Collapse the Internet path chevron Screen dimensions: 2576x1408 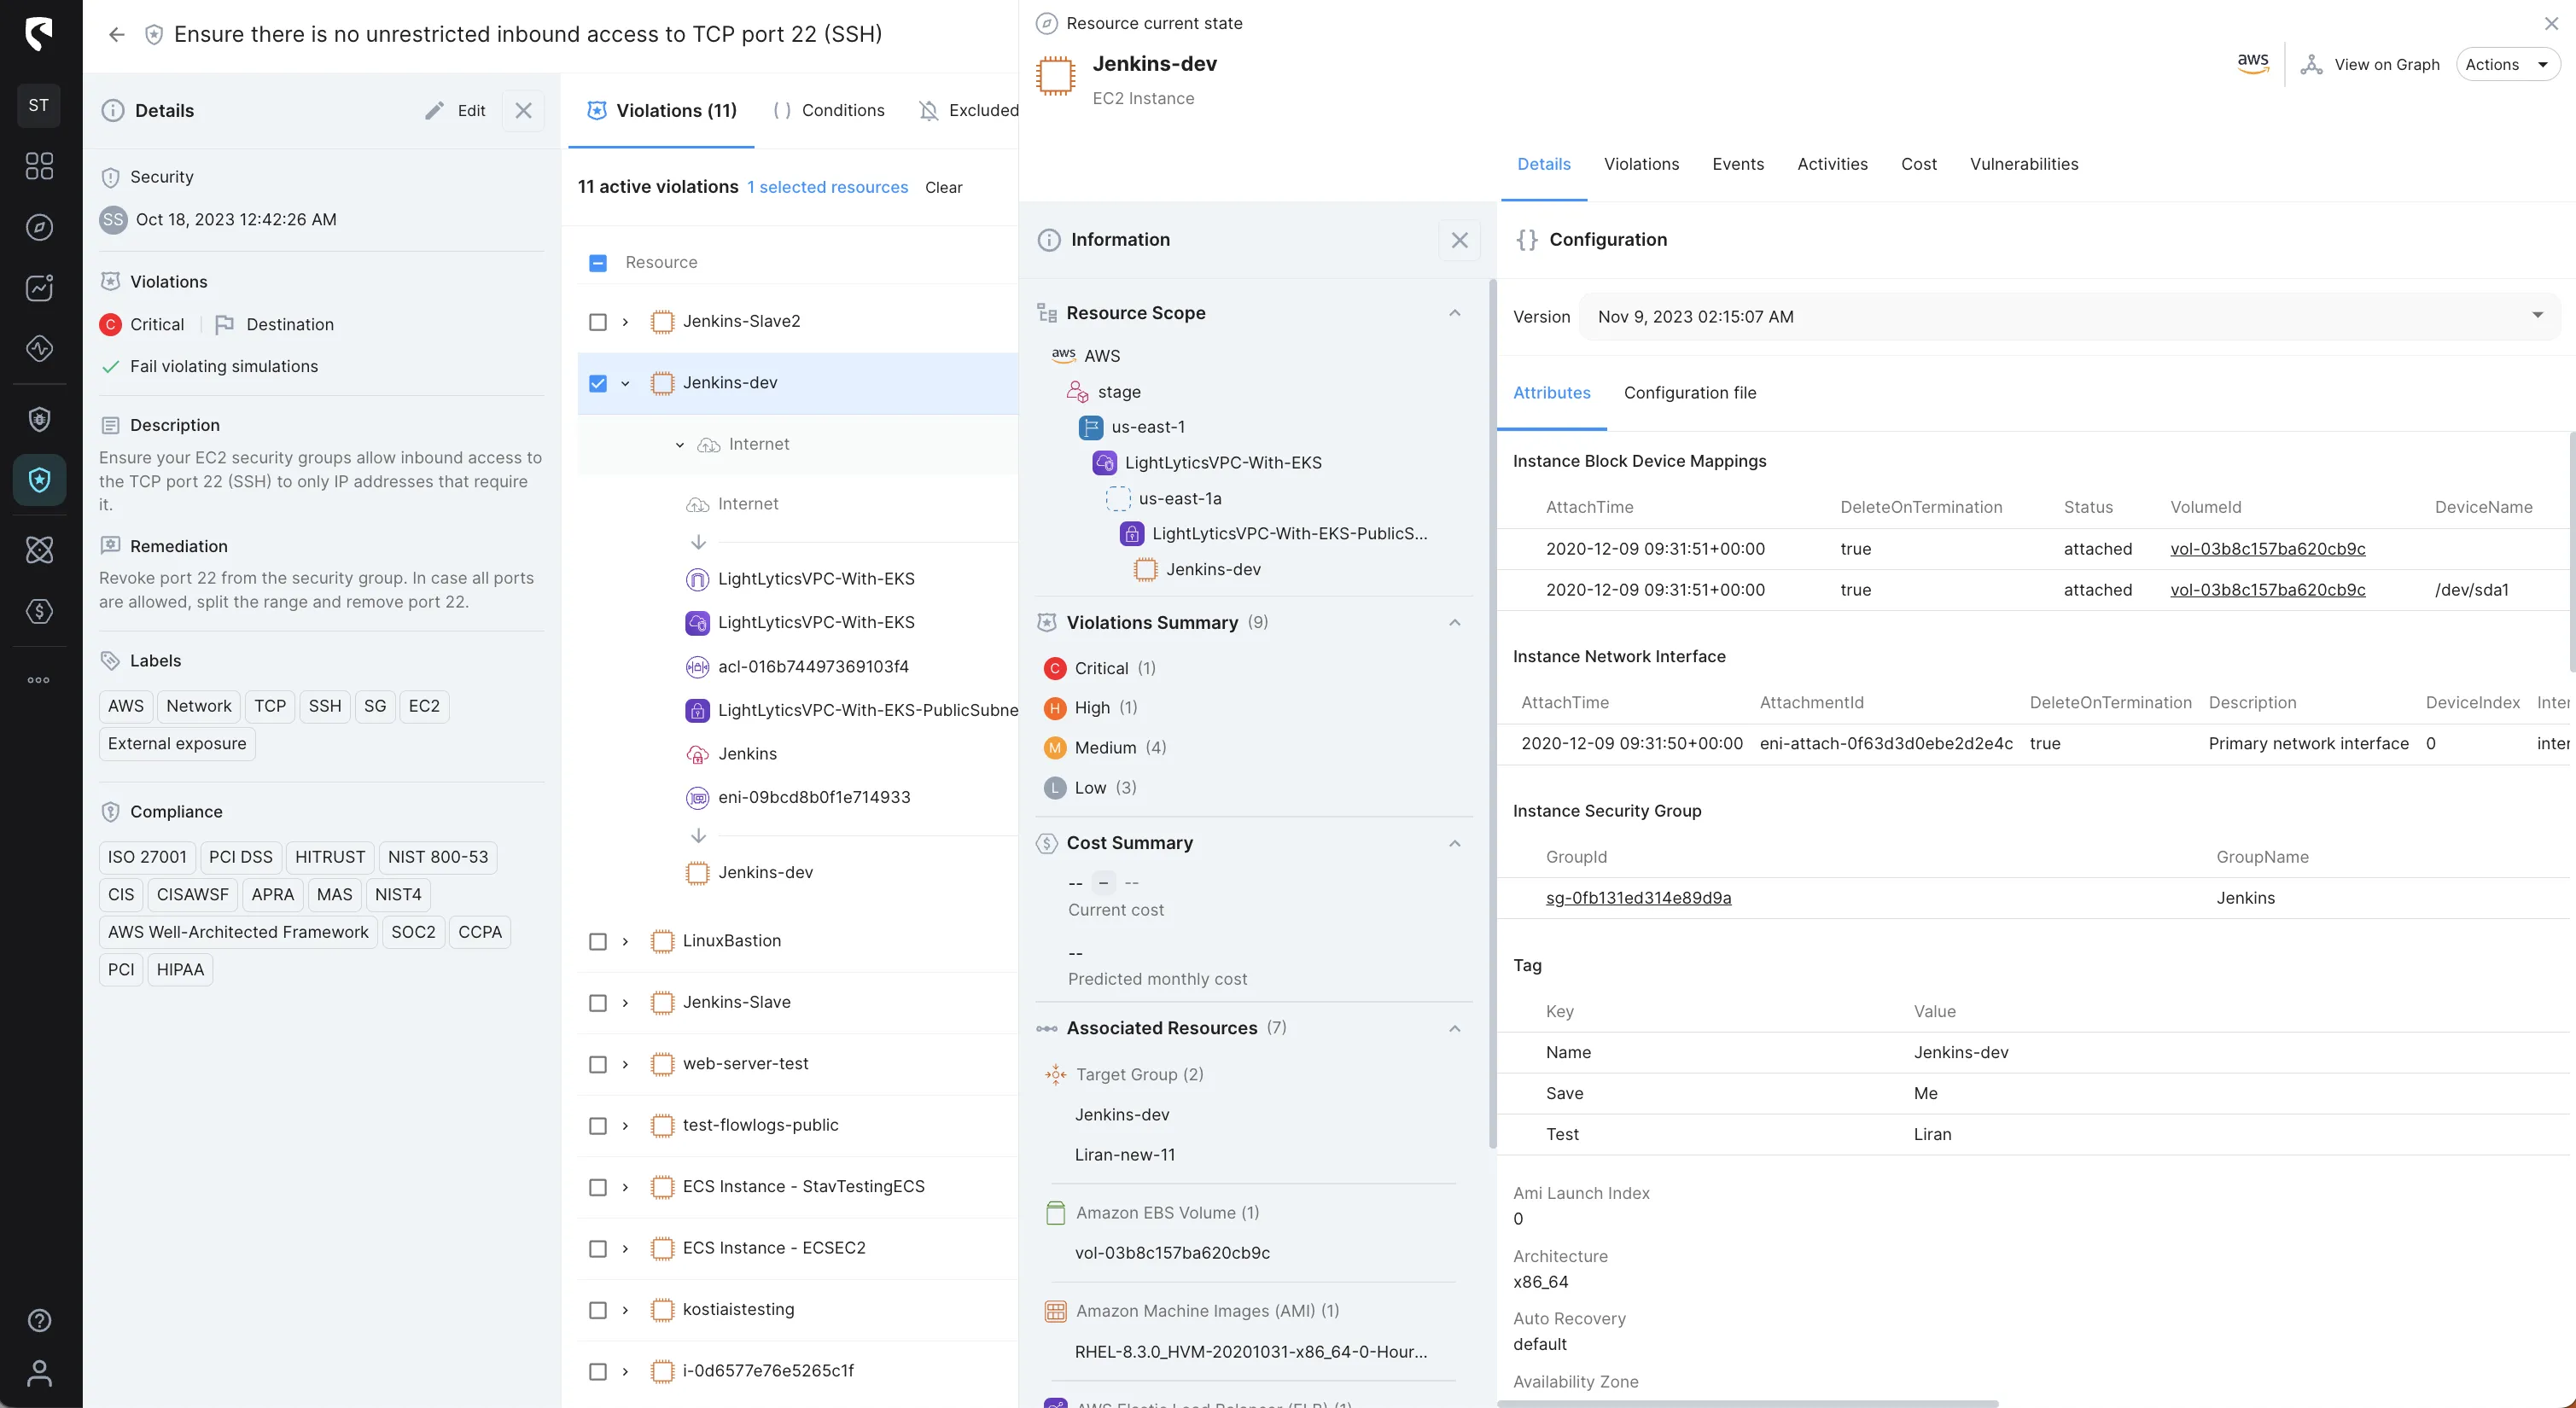pyautogui.click(x=680, y=445)
